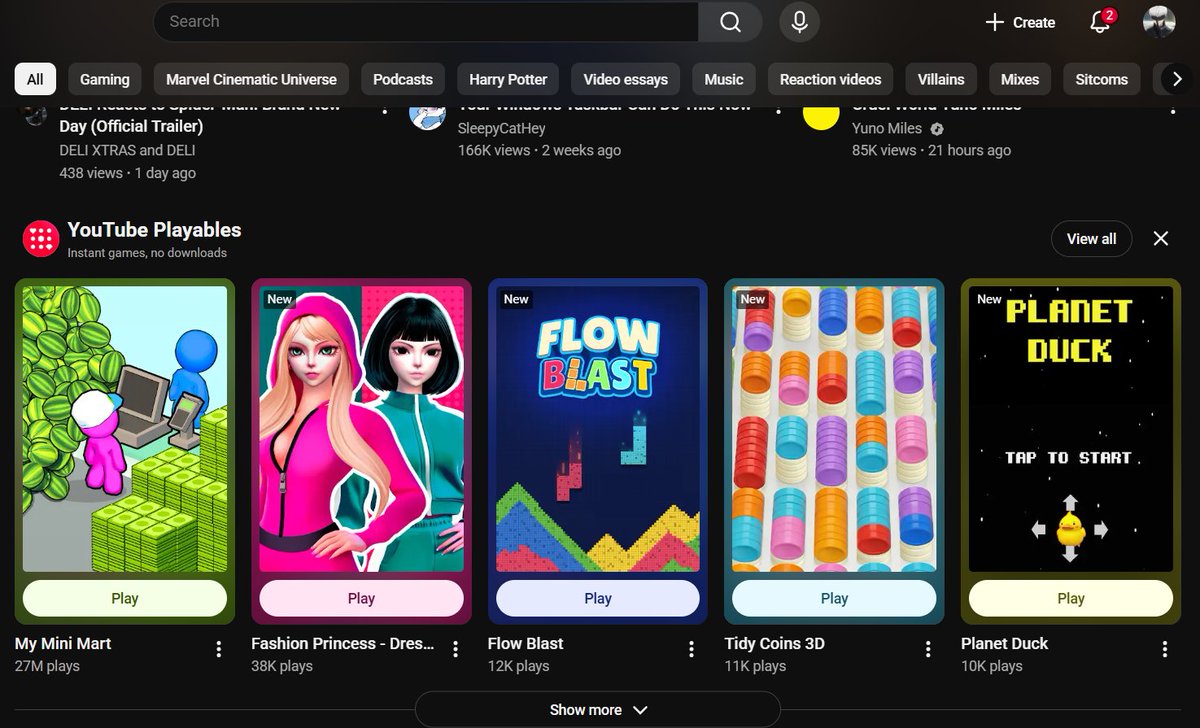
Task: Select the Music filter chip
Action: click(x=724, y=79)
